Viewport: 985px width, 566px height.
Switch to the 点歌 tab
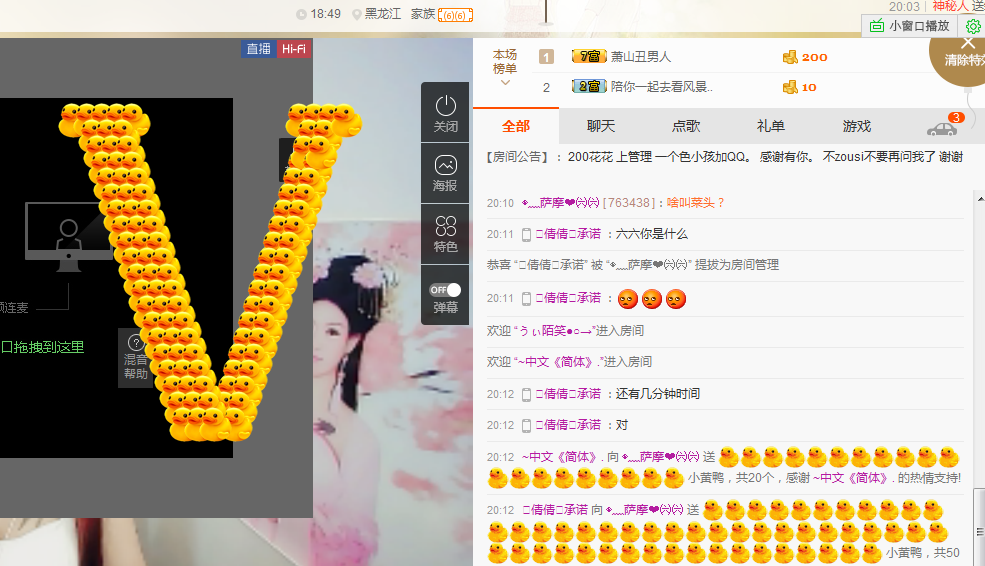[685, 126]
